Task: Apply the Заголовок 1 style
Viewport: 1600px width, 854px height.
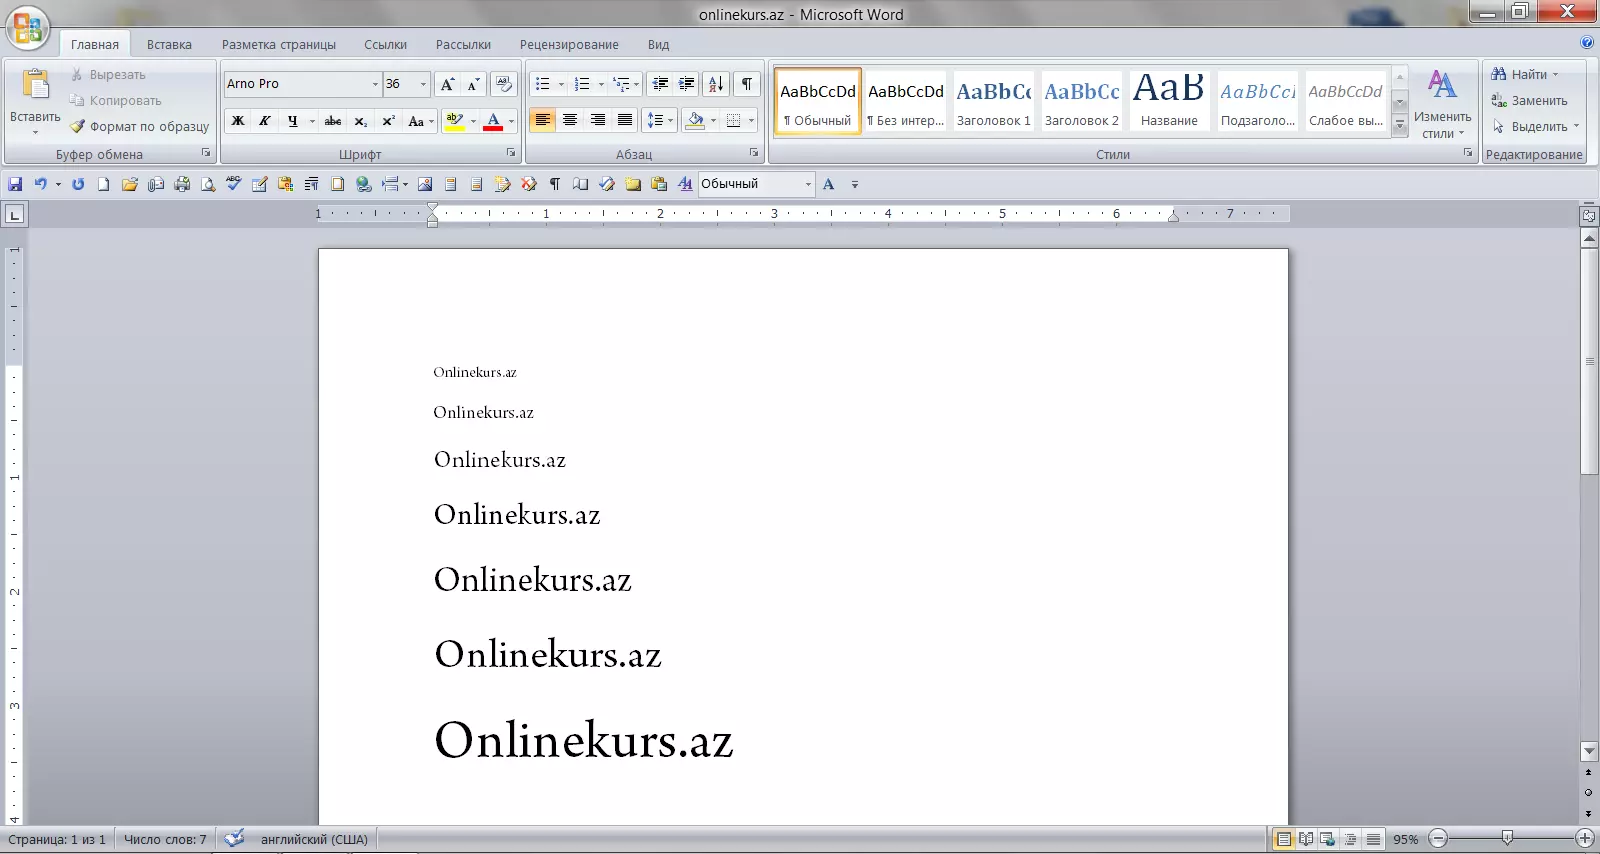Action: click(993, 101)
